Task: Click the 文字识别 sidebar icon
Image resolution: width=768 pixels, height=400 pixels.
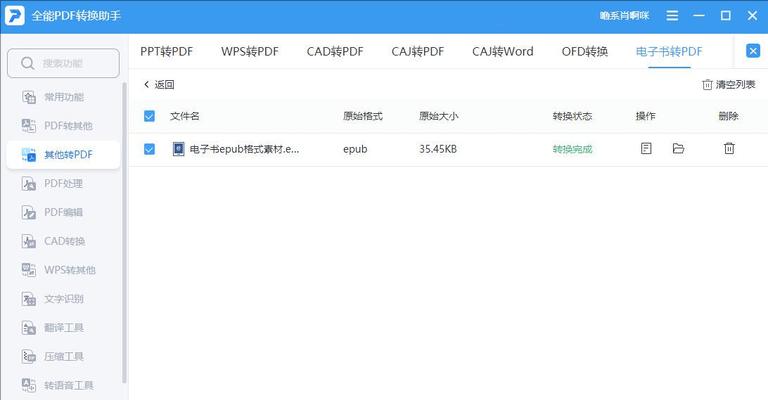Action: [29, 299]
